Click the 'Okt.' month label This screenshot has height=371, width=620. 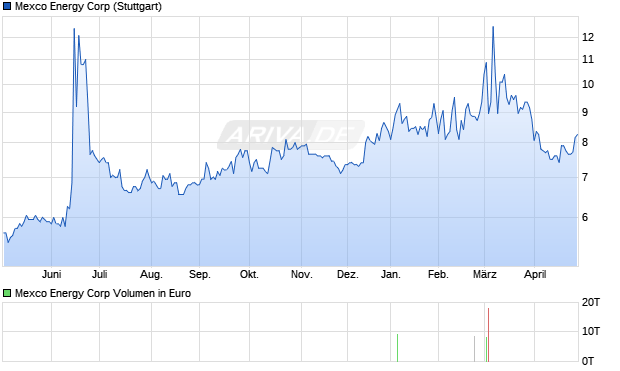tap(250, 274)
